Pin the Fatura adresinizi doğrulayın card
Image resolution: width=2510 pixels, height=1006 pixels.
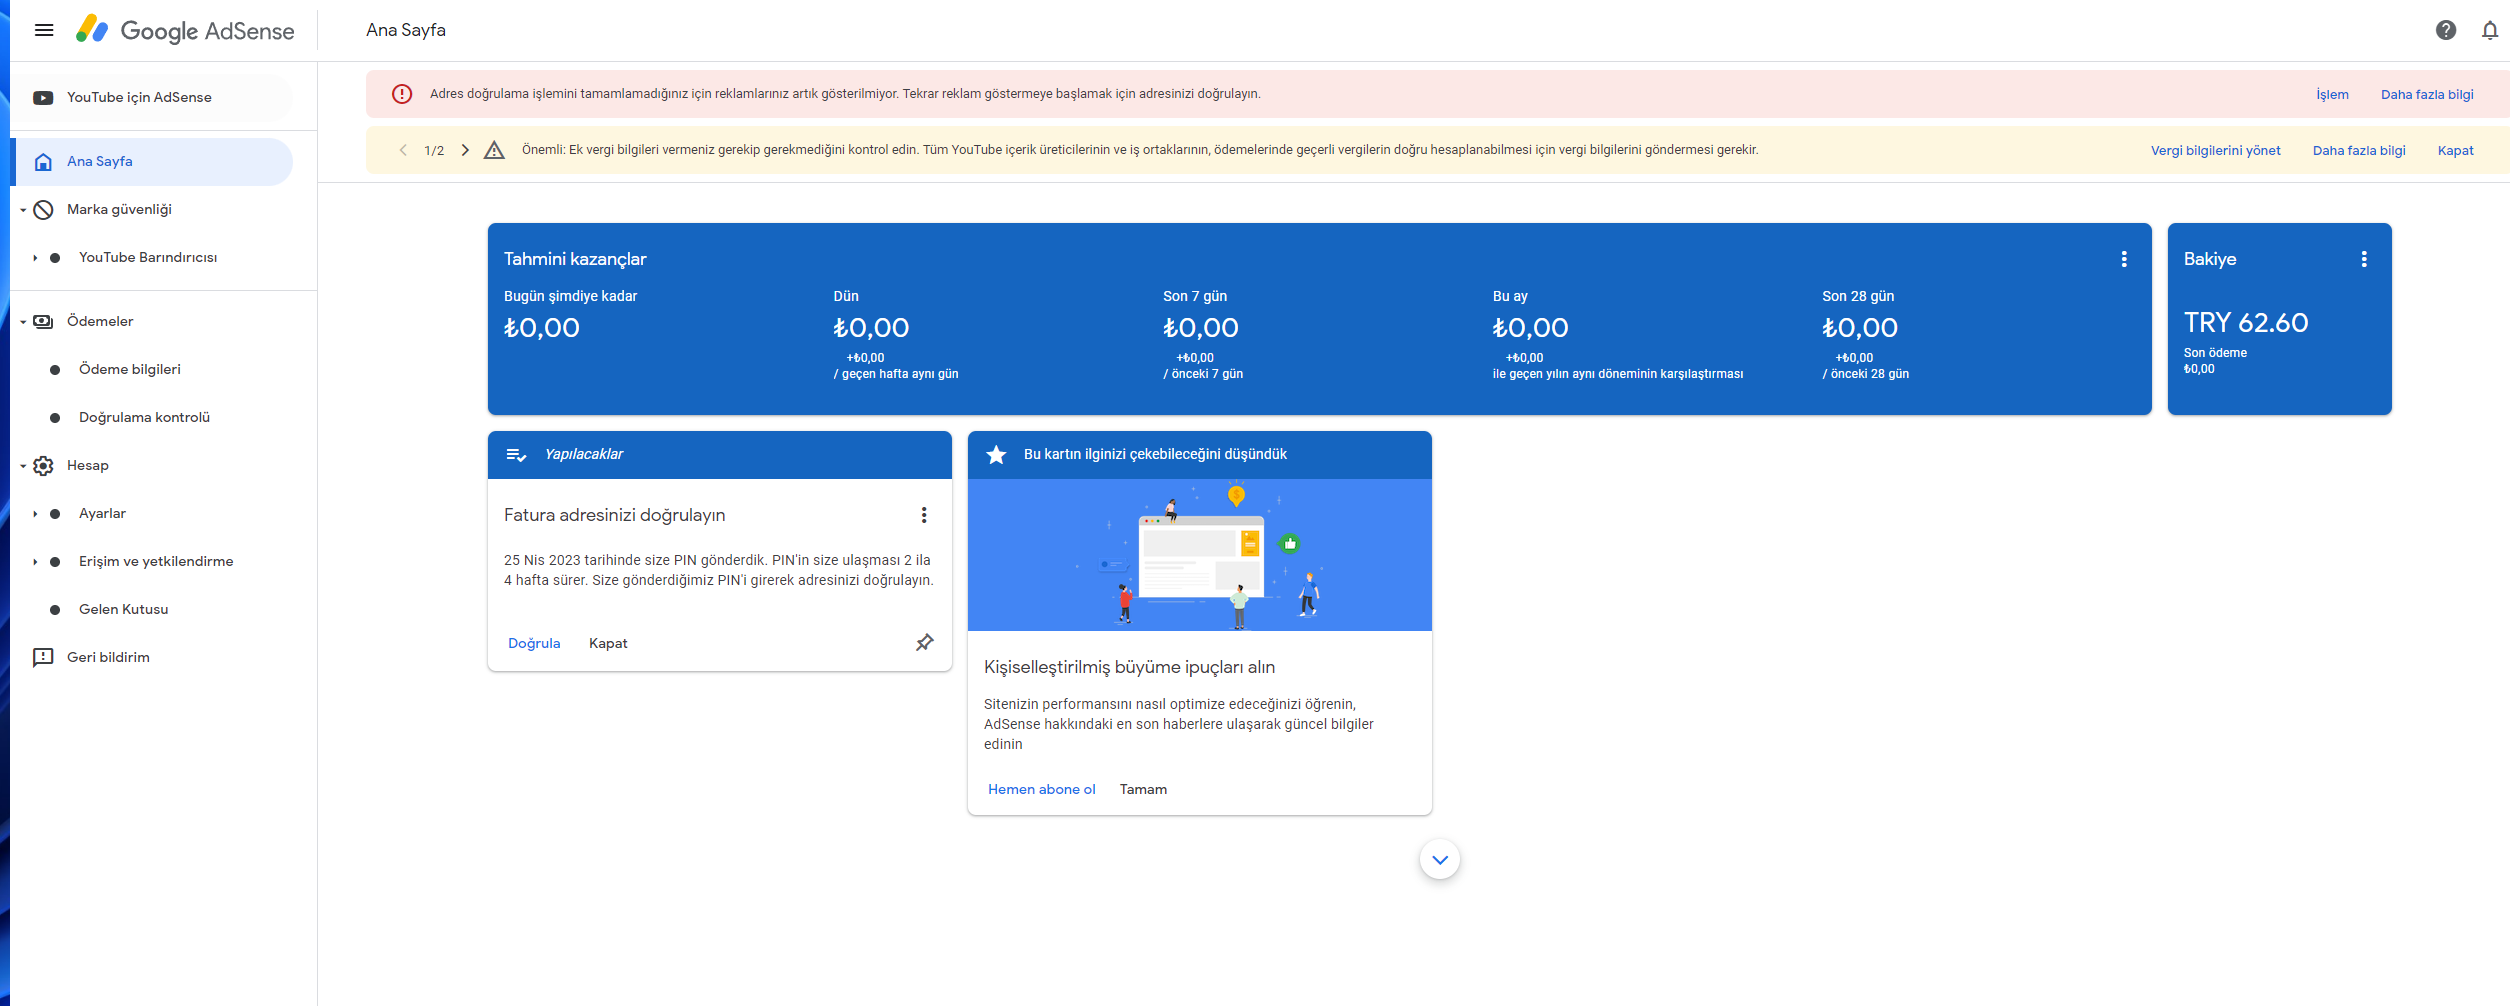click(x=925, y=643)
